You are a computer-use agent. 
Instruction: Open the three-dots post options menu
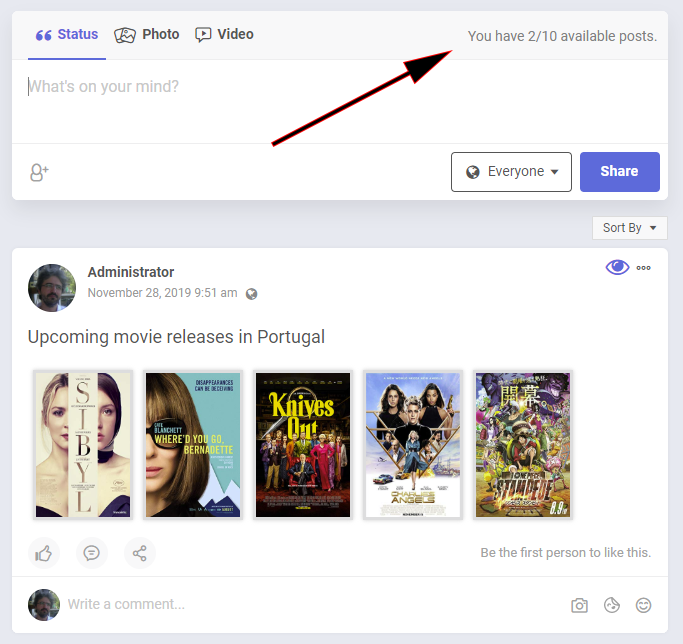[644, 268]
